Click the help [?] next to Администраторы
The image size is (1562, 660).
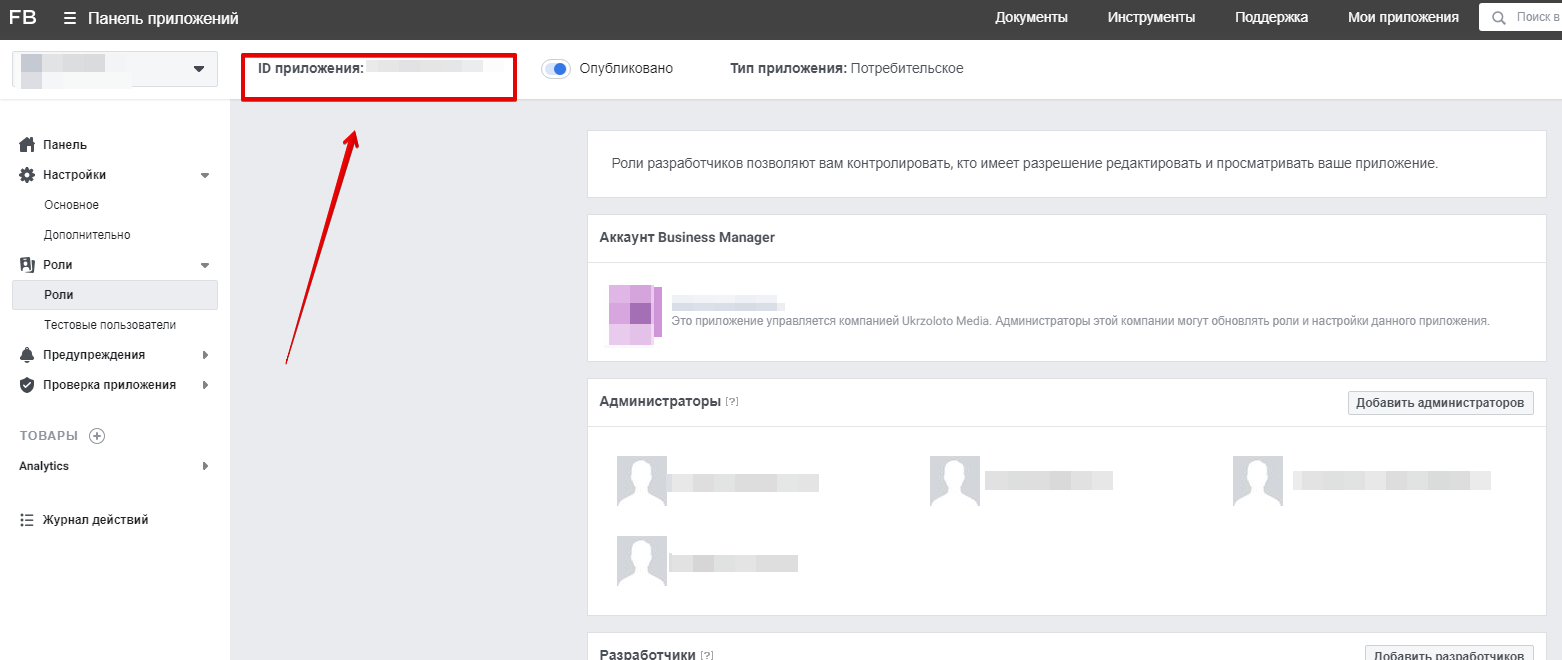point(732,402)
